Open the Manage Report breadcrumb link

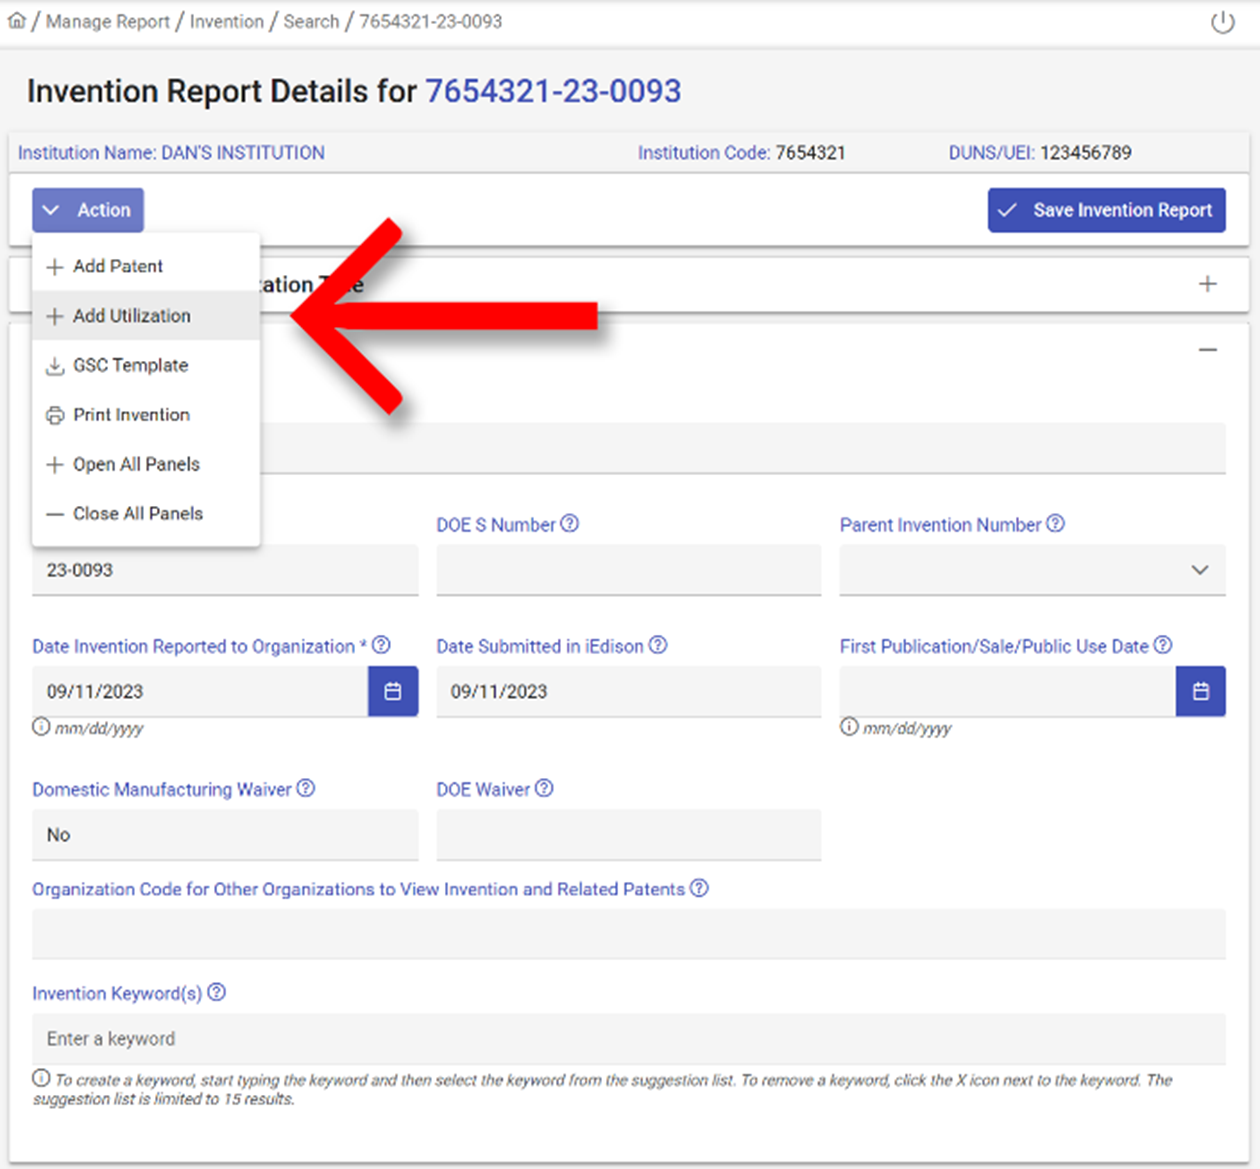point(108,22)
